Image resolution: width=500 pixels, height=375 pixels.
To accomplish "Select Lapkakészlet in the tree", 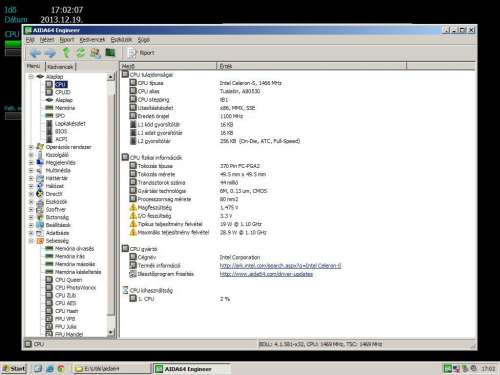I will point(70,124).
